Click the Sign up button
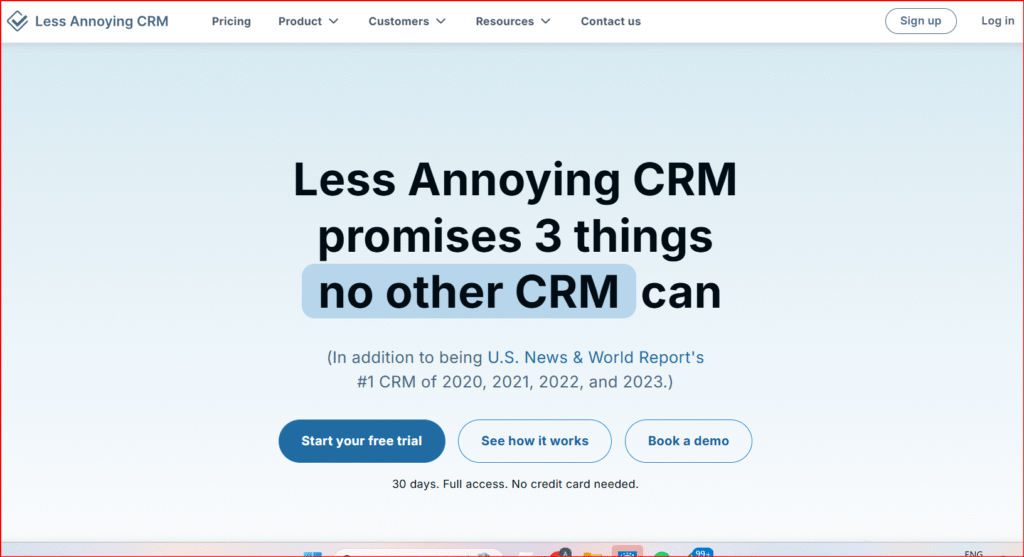The height and width of the screenshot is (557, 1024). (920, 21)
